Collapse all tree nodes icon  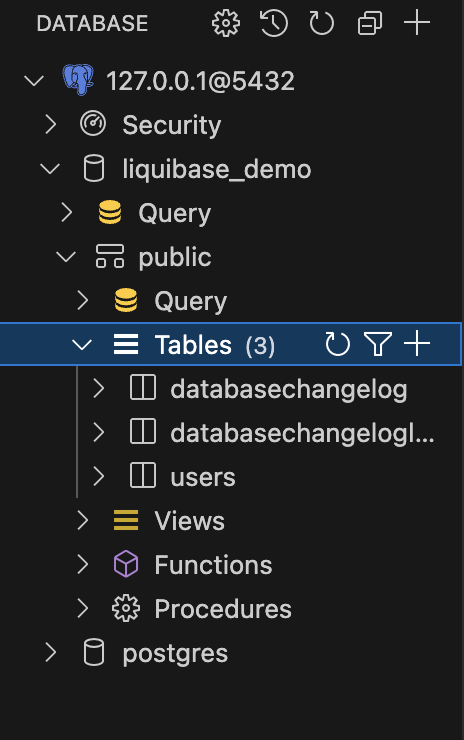(370, 23)
